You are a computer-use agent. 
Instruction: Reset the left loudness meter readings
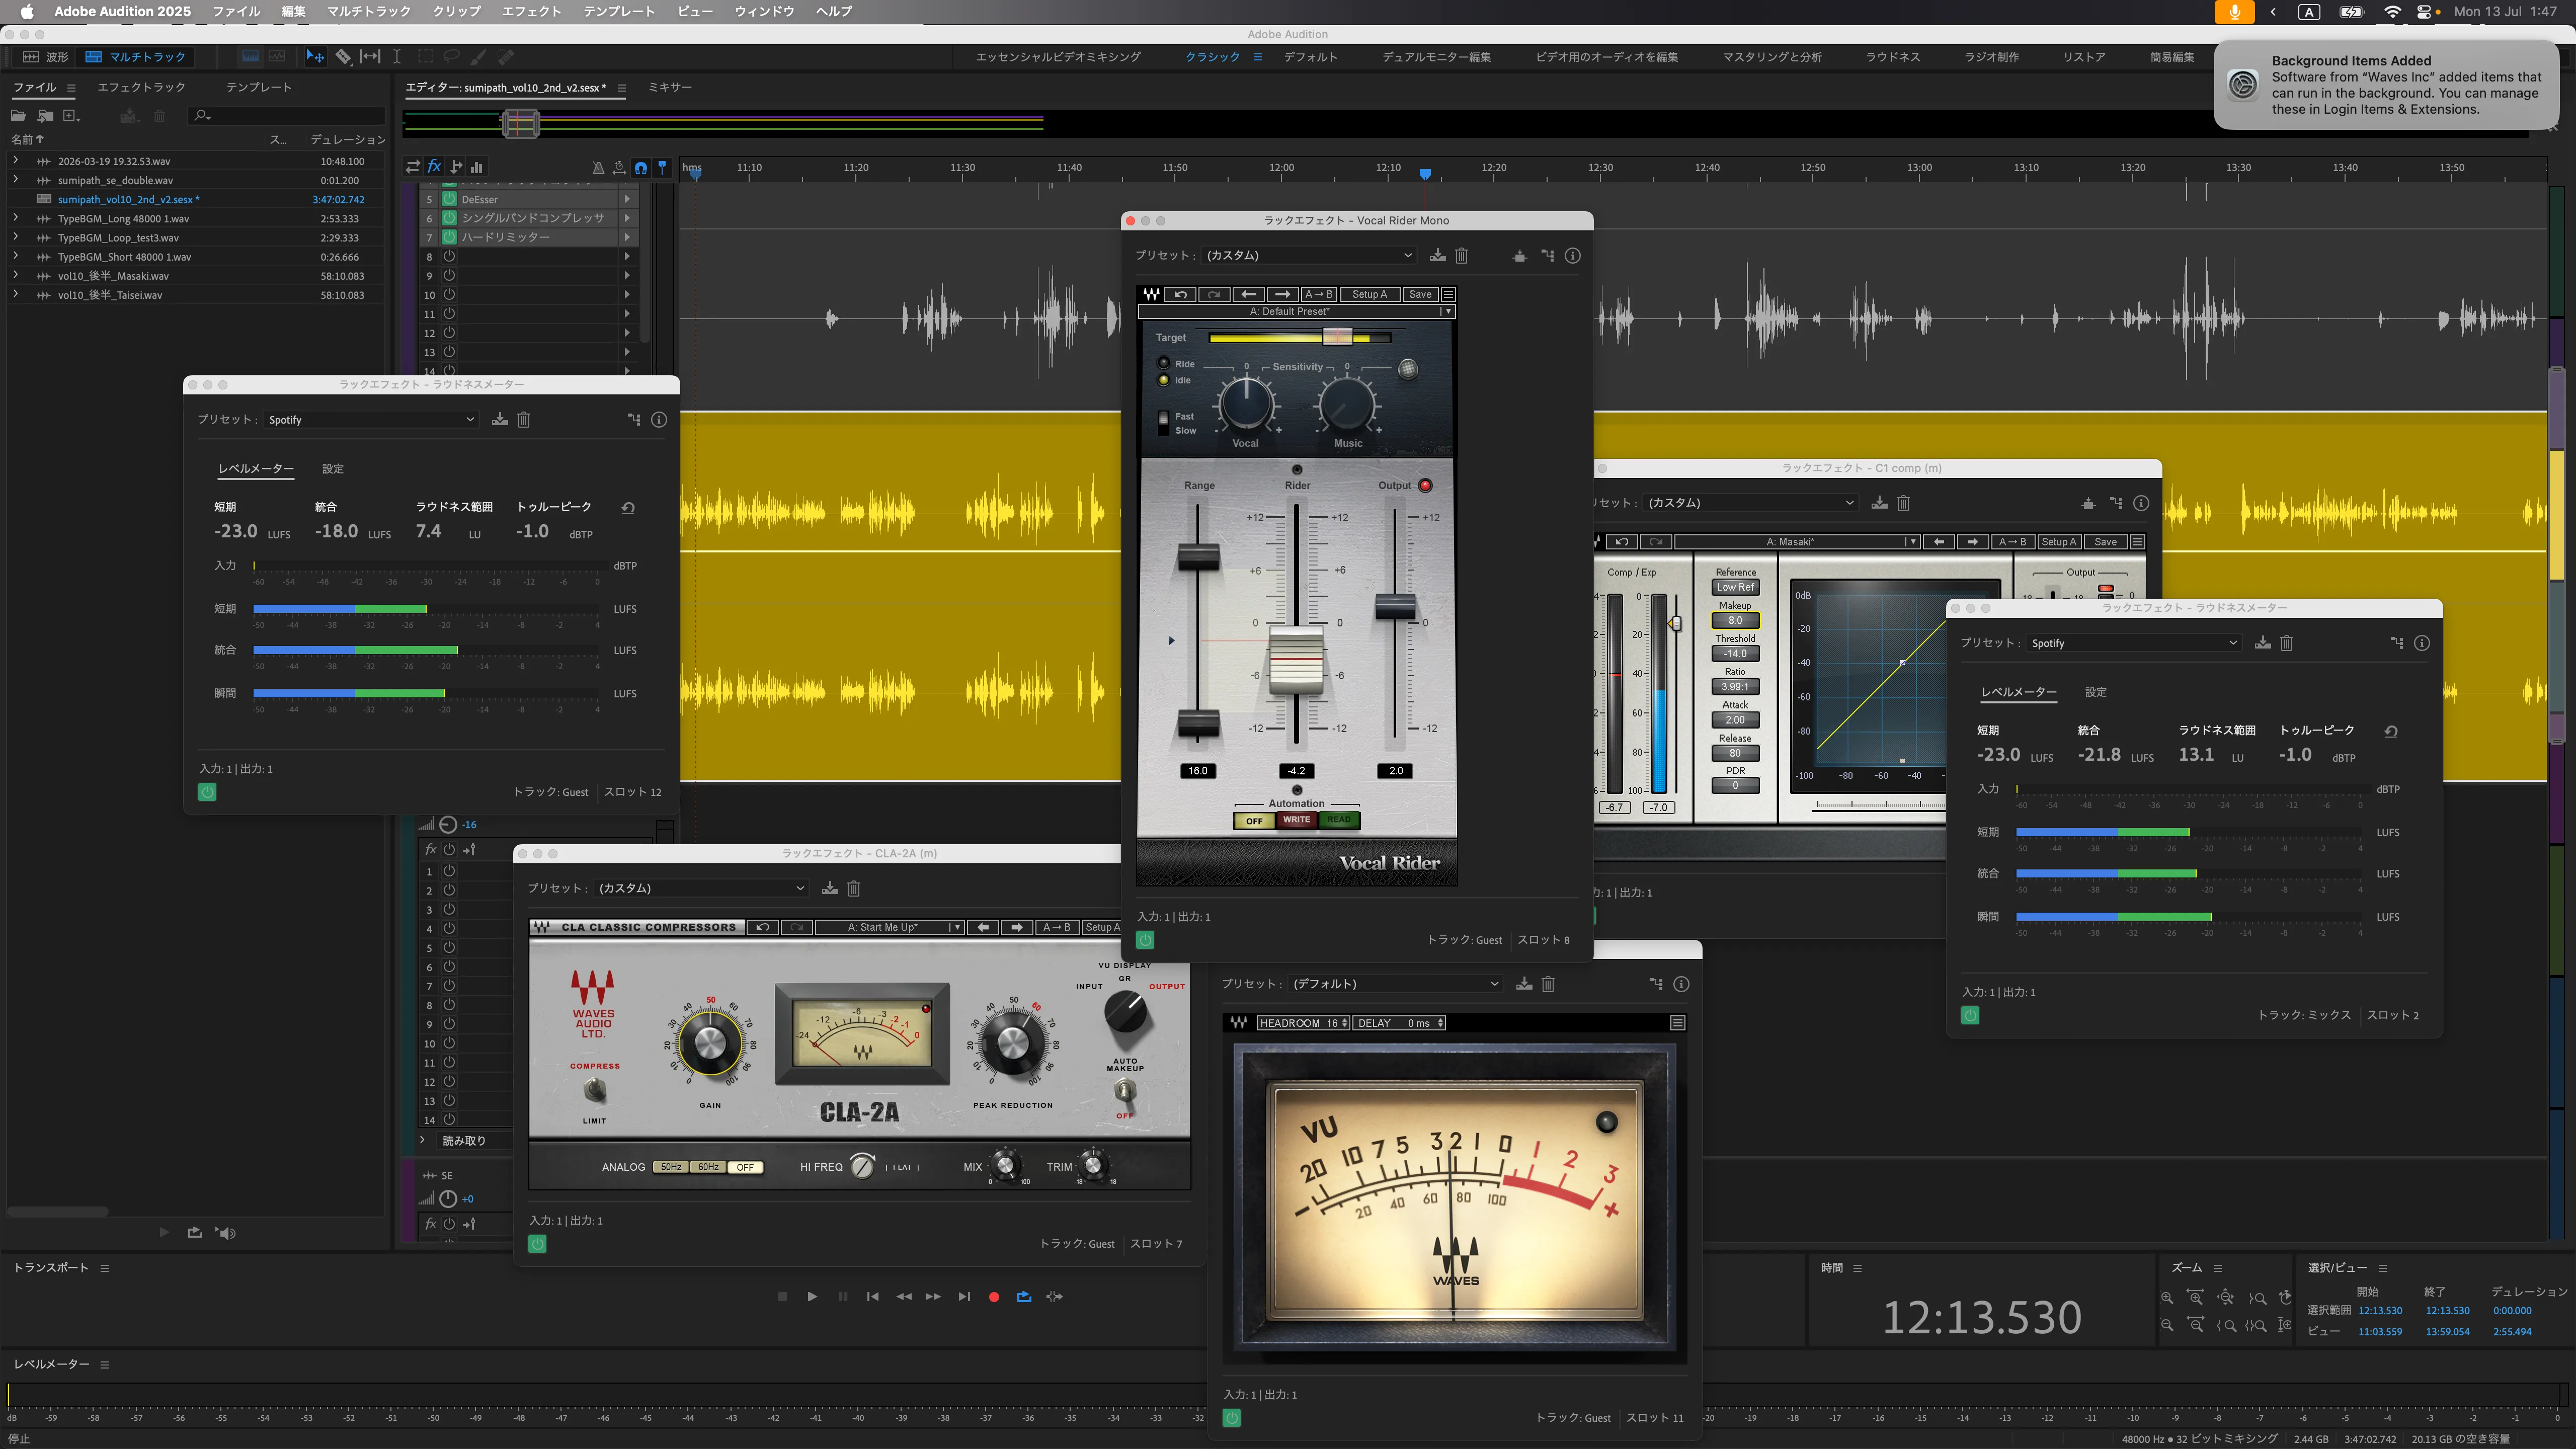[628, 508]
